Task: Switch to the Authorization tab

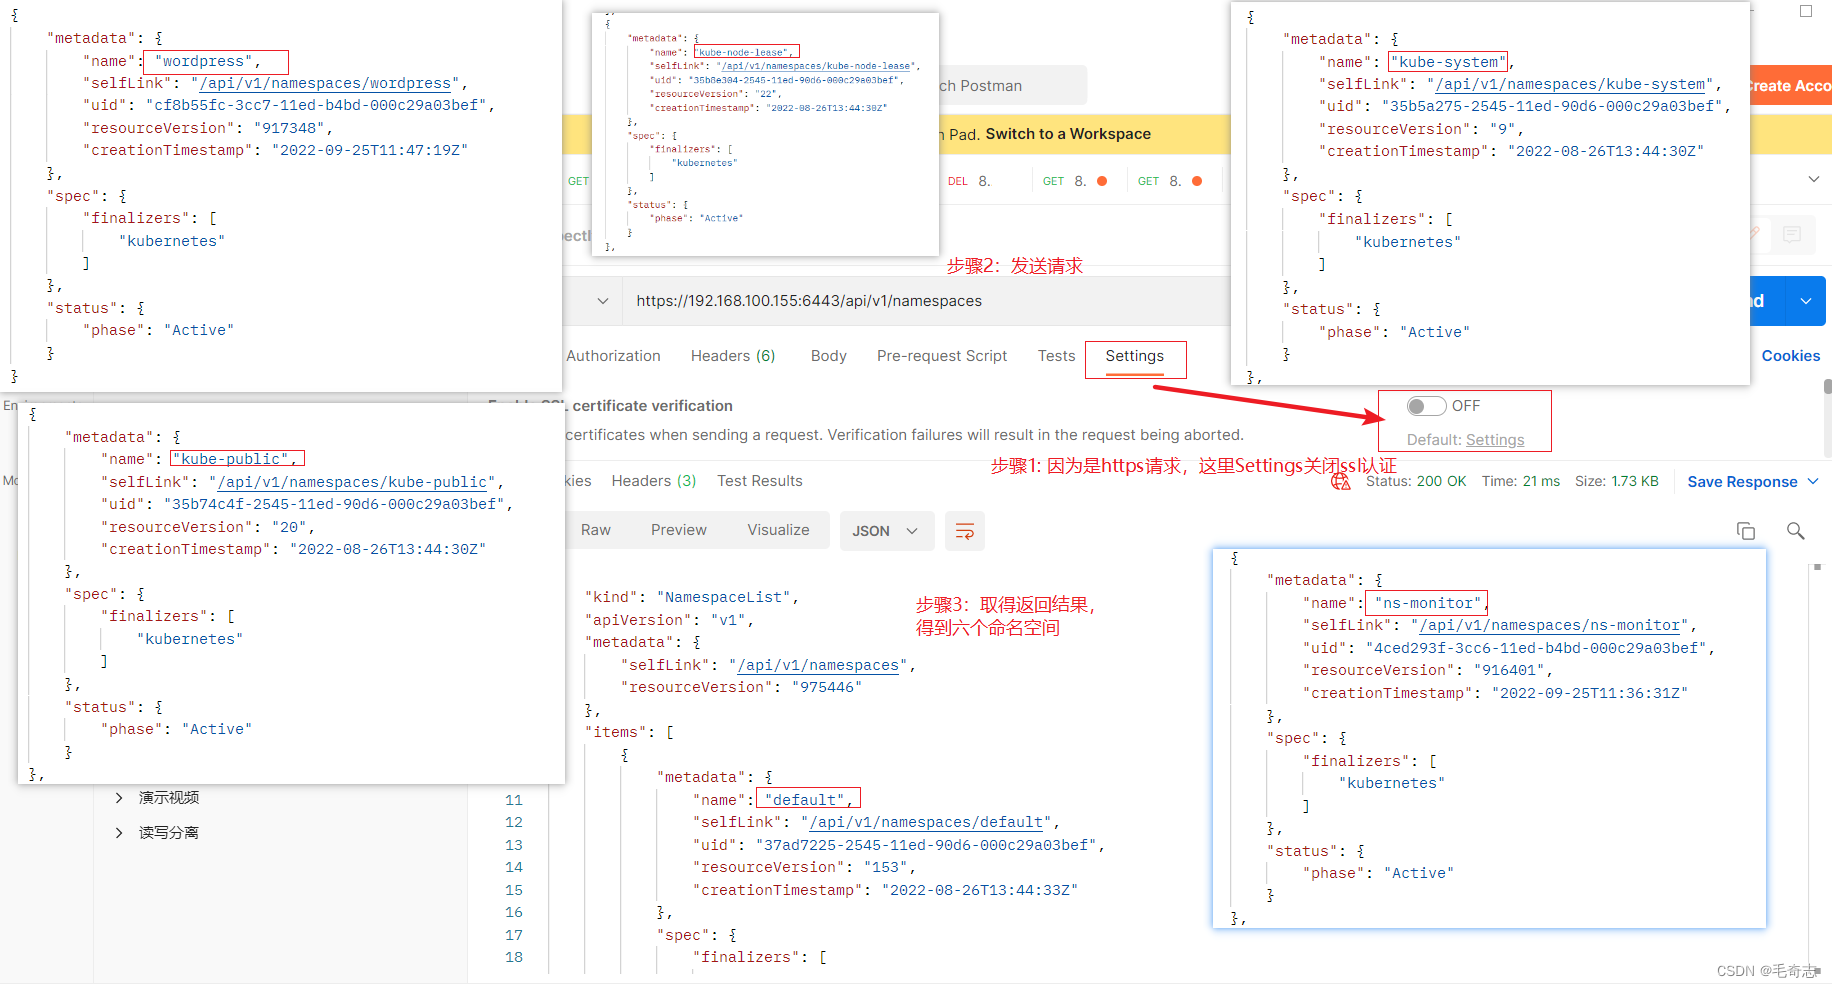Action: [613, 356]
